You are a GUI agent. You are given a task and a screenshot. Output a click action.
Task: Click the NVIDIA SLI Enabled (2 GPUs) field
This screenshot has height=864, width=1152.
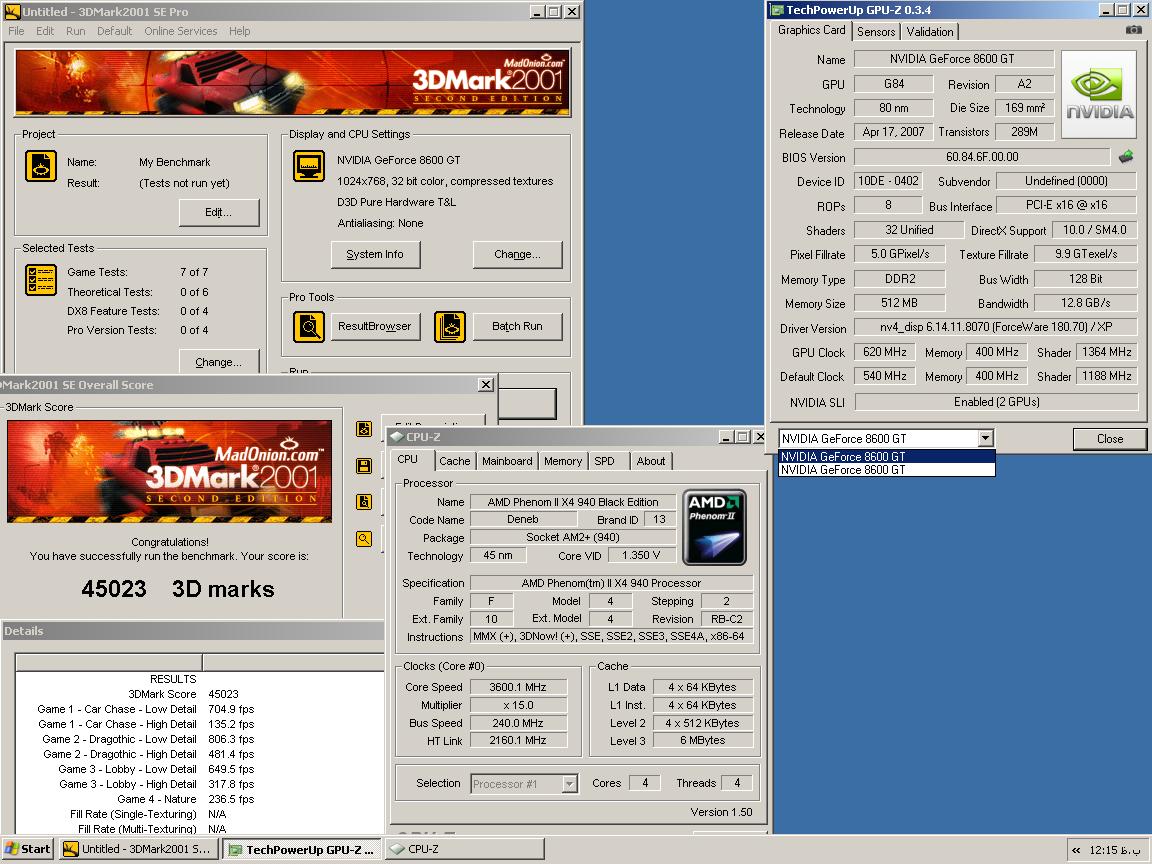[996, 402]
